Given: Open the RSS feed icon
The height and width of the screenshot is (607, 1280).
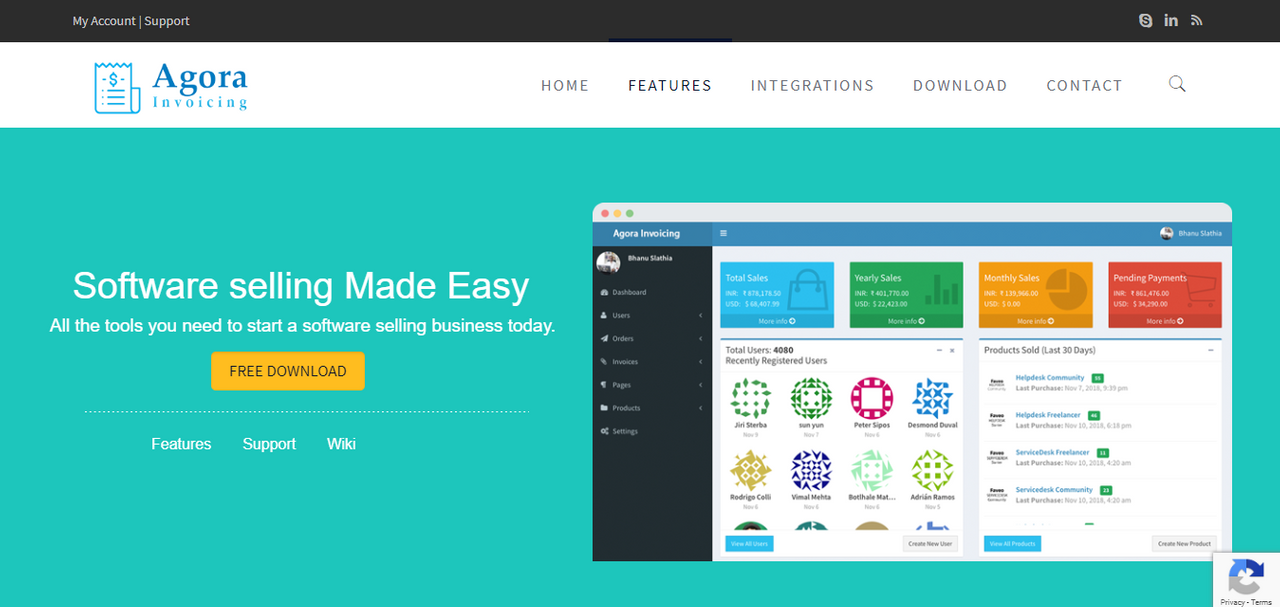Looking at the screenshot, I should [x=1196, y=20].
